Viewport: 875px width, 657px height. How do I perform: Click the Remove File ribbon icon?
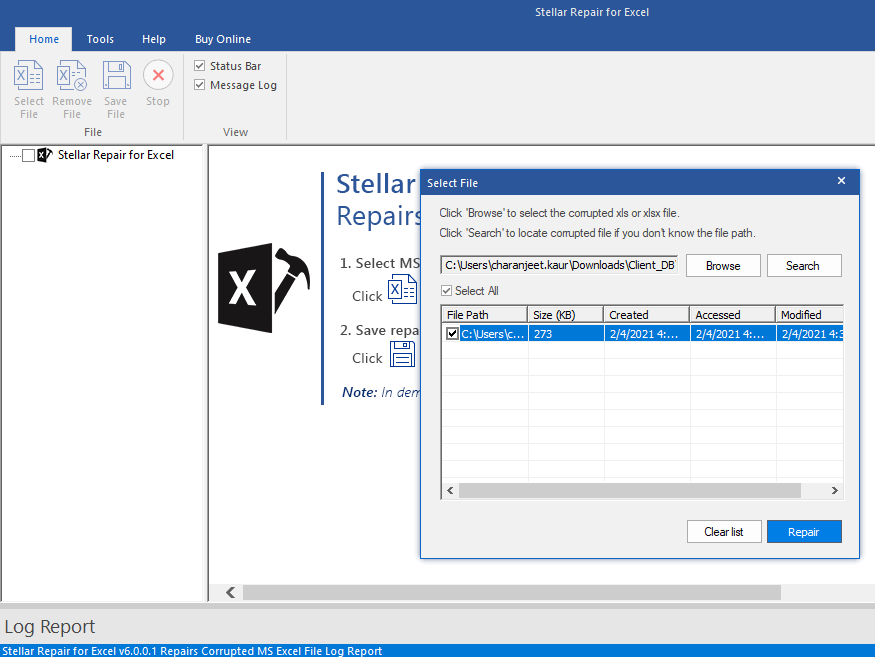[x=71, y=75]
